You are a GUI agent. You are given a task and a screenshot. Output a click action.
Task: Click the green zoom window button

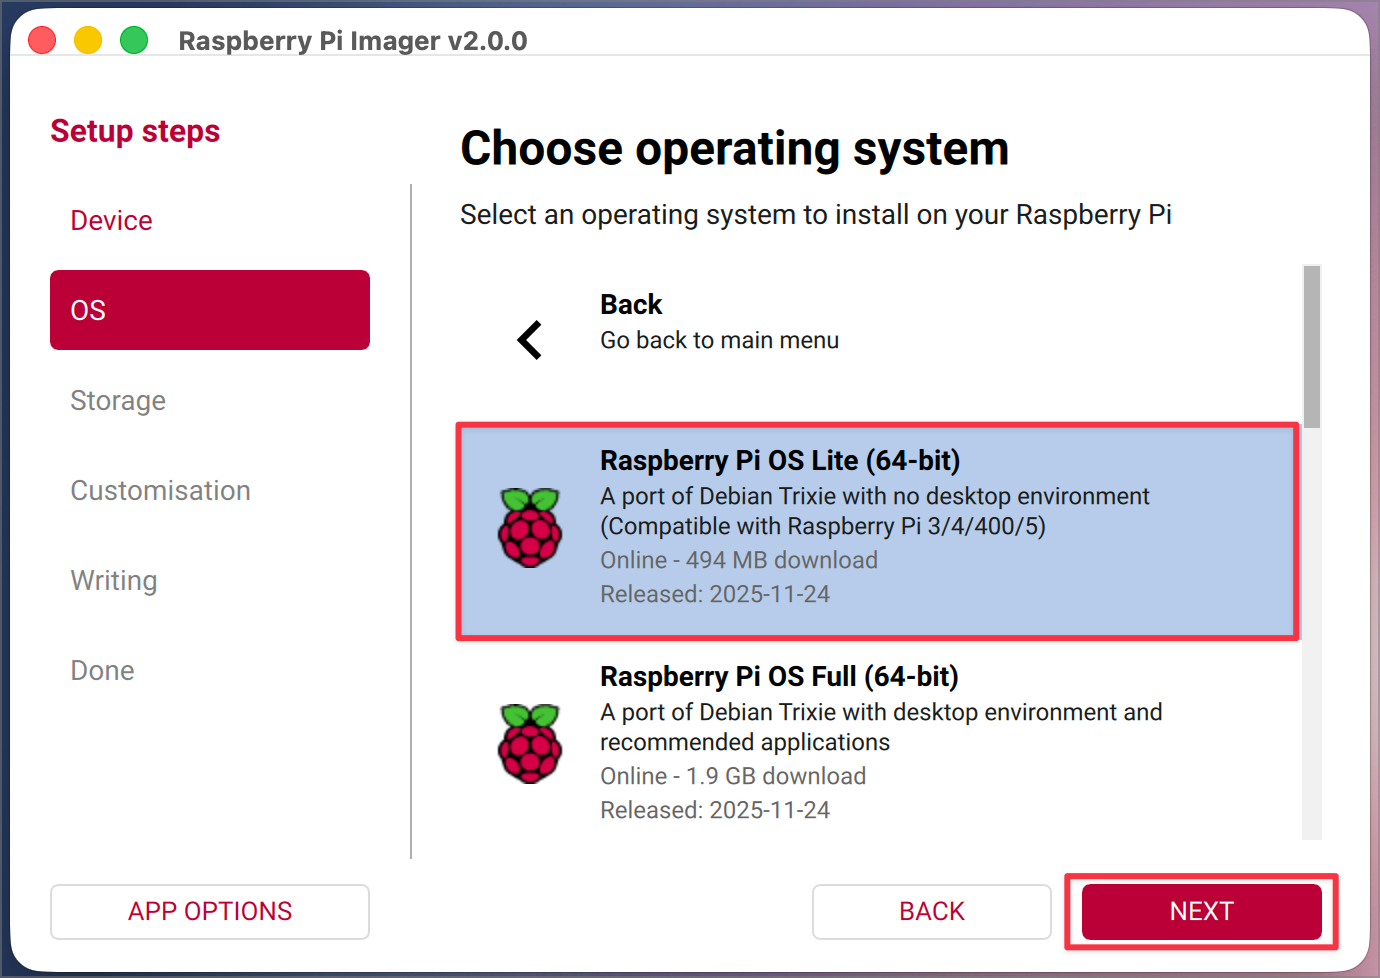click(133, 40)
